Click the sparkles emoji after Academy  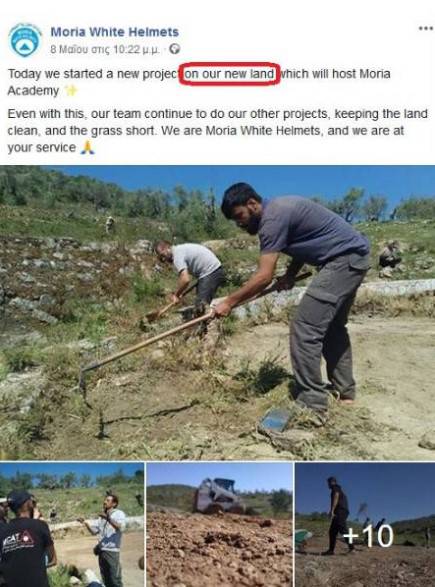[x=70, y=91]
